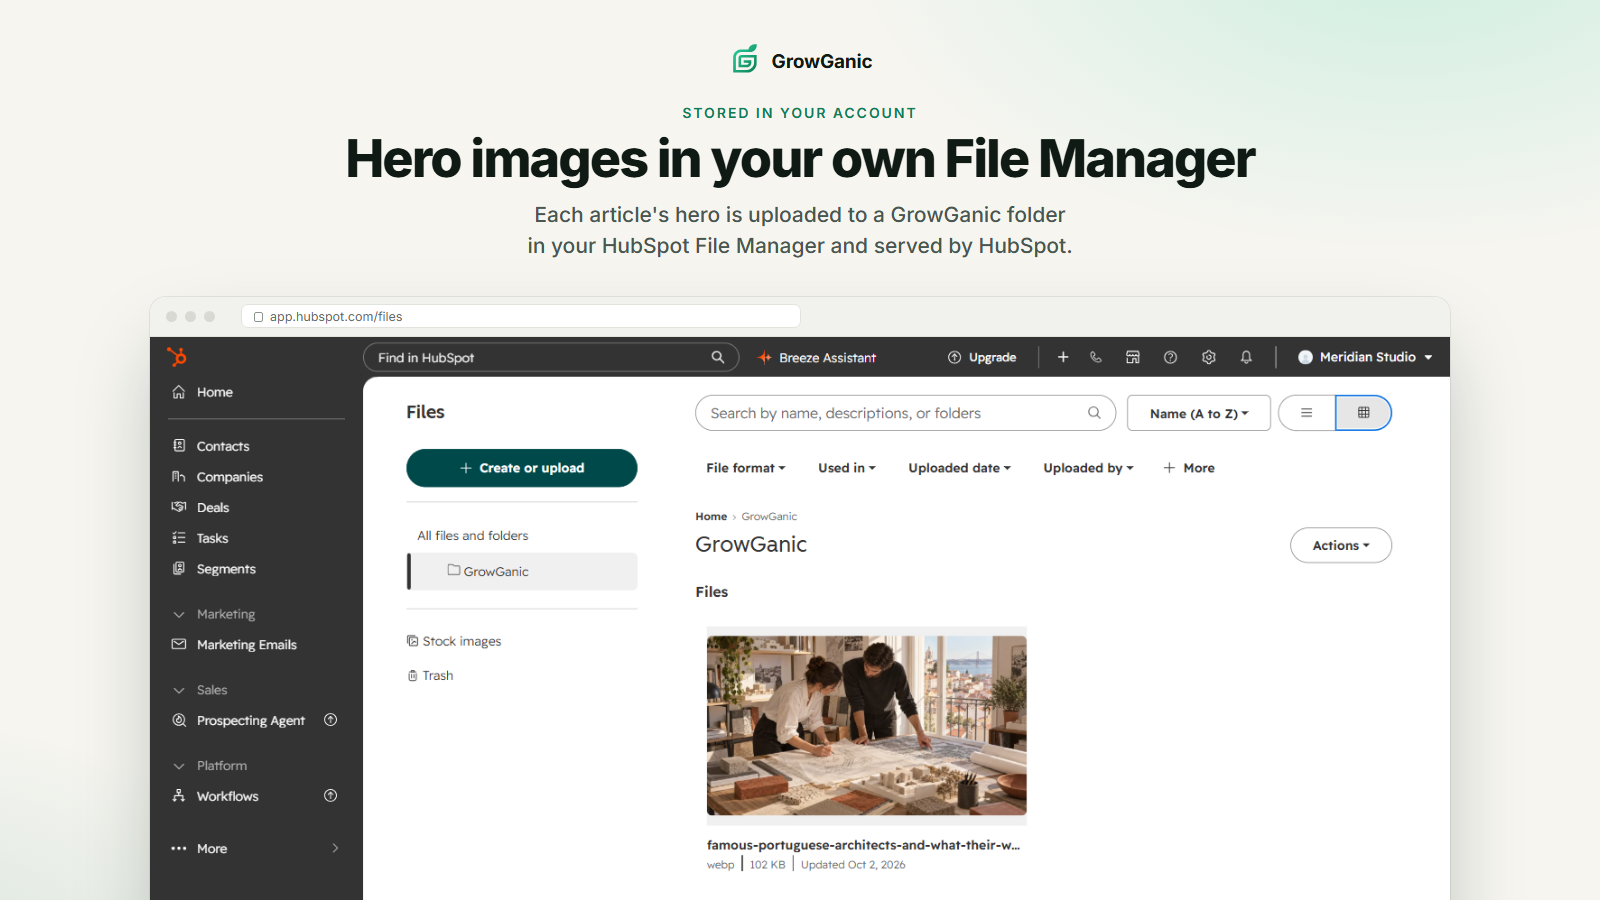Open the phone calling icon

[1096, 357]
